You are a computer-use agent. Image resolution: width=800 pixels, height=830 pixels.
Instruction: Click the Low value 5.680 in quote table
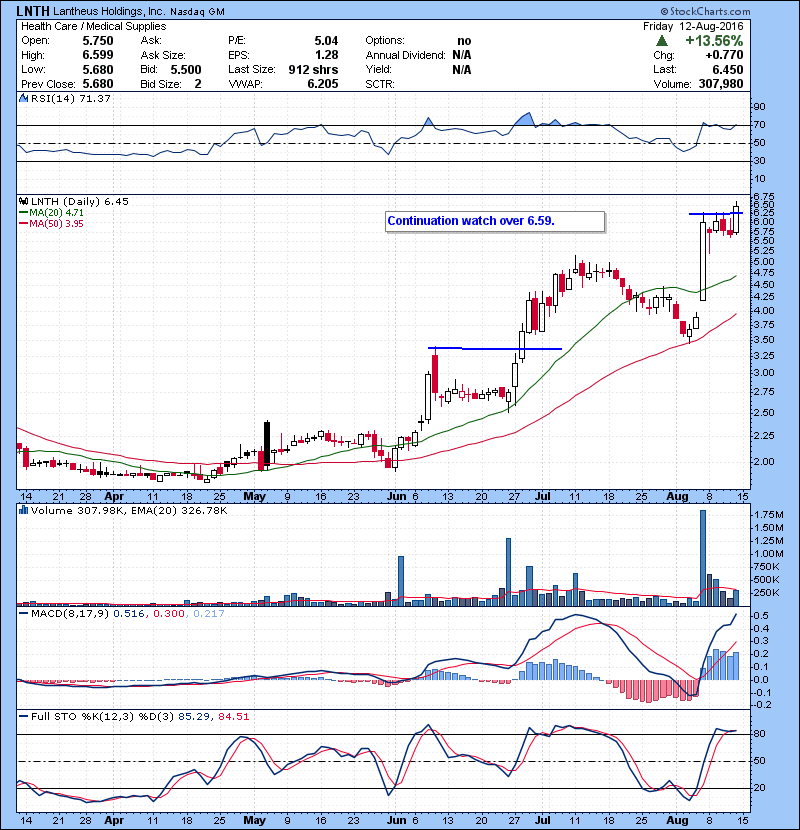click(98, 69)
